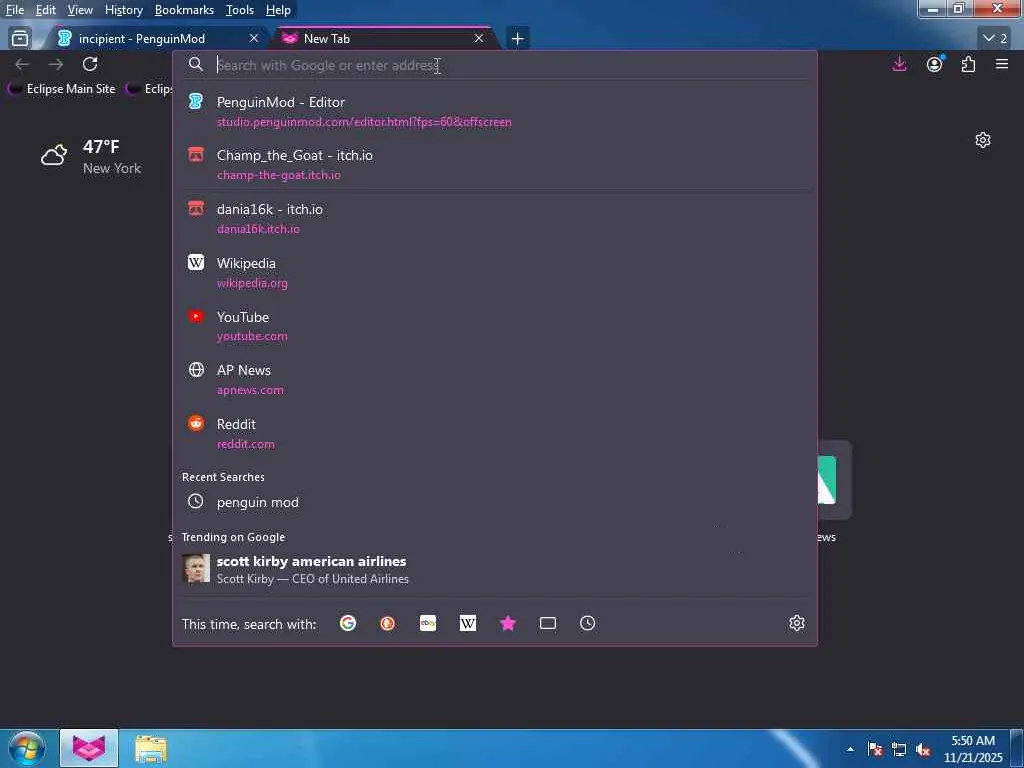Search this time with Google icon
Screen dimensions: 1024x768
point(347,624)
